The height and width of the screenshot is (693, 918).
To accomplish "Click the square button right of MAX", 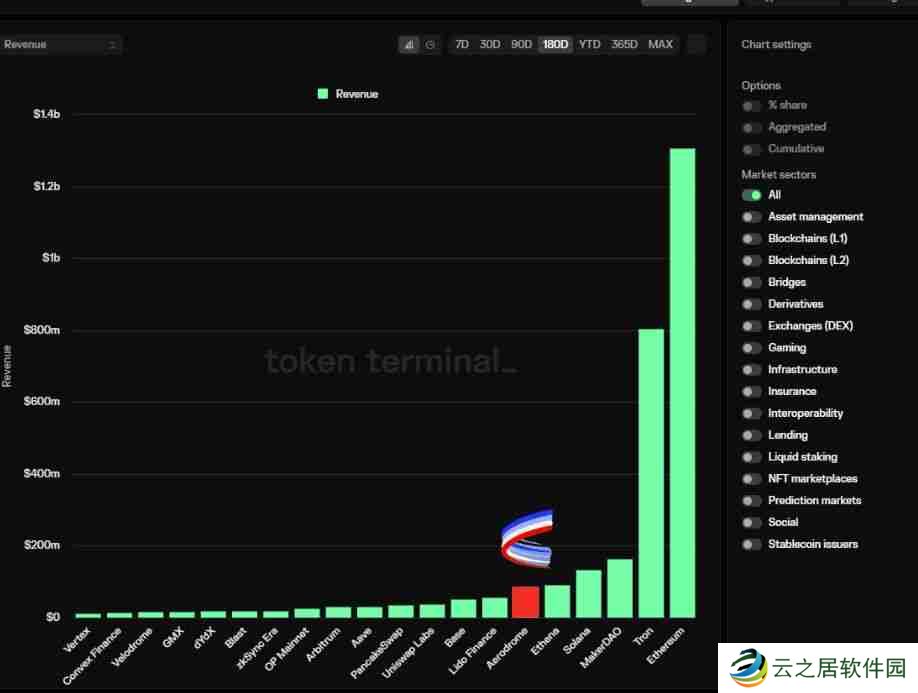I will (697, 45).
